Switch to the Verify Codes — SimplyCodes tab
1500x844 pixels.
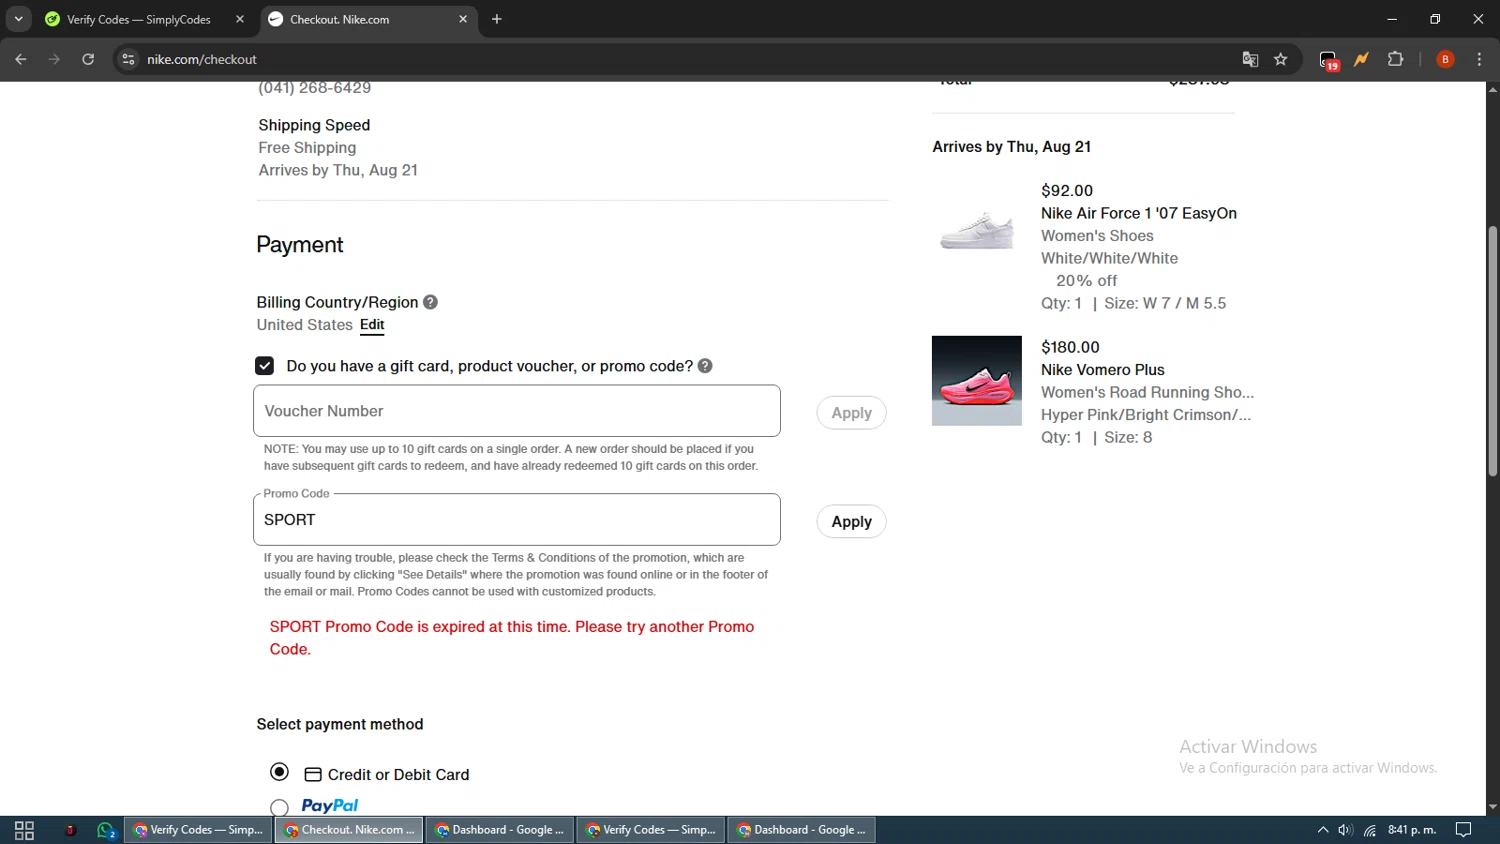140,19
